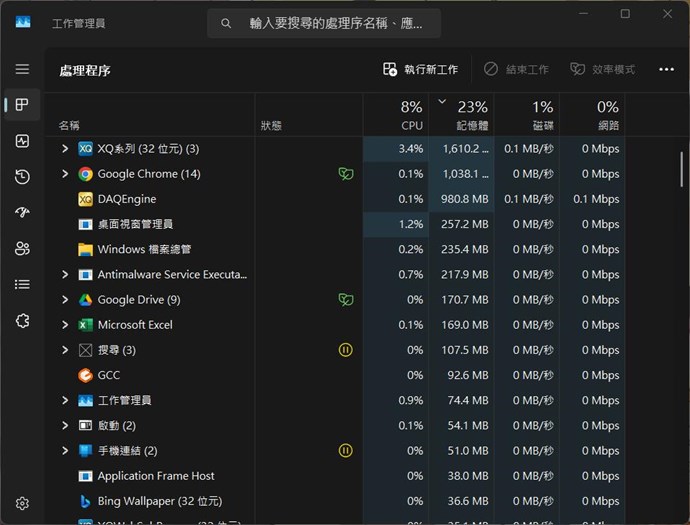
Task: Open the Users page in sidebar
Action: pos(22,249)
